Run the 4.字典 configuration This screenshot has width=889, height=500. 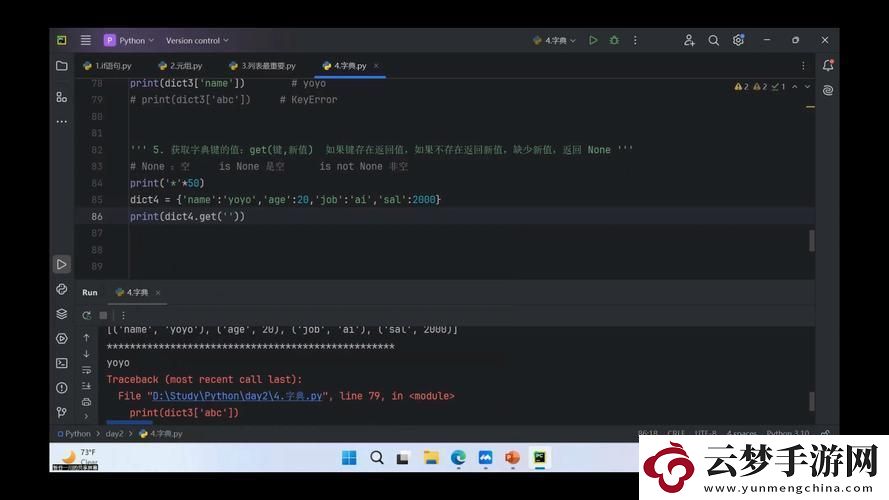click(593, 40)
